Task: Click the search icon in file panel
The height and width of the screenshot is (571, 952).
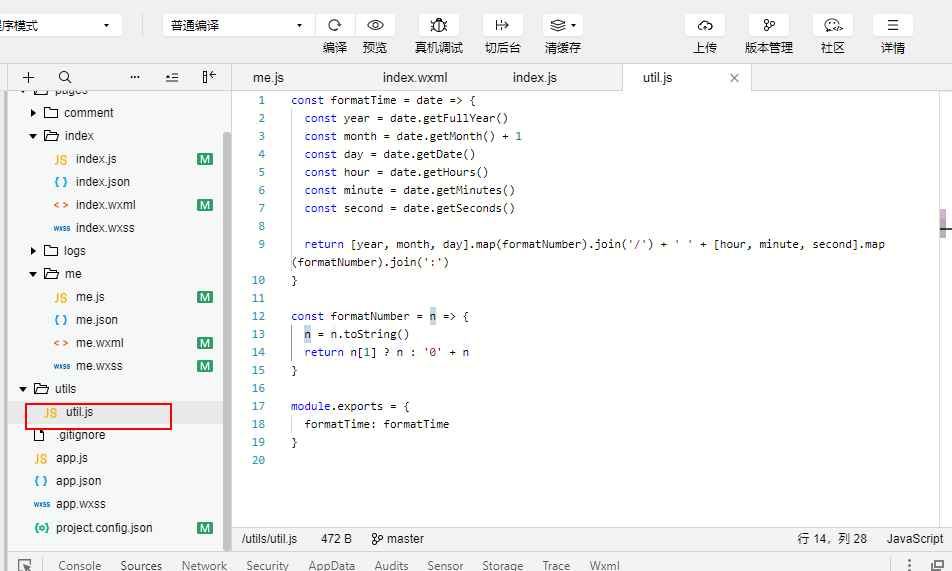Action: (65, 77)
